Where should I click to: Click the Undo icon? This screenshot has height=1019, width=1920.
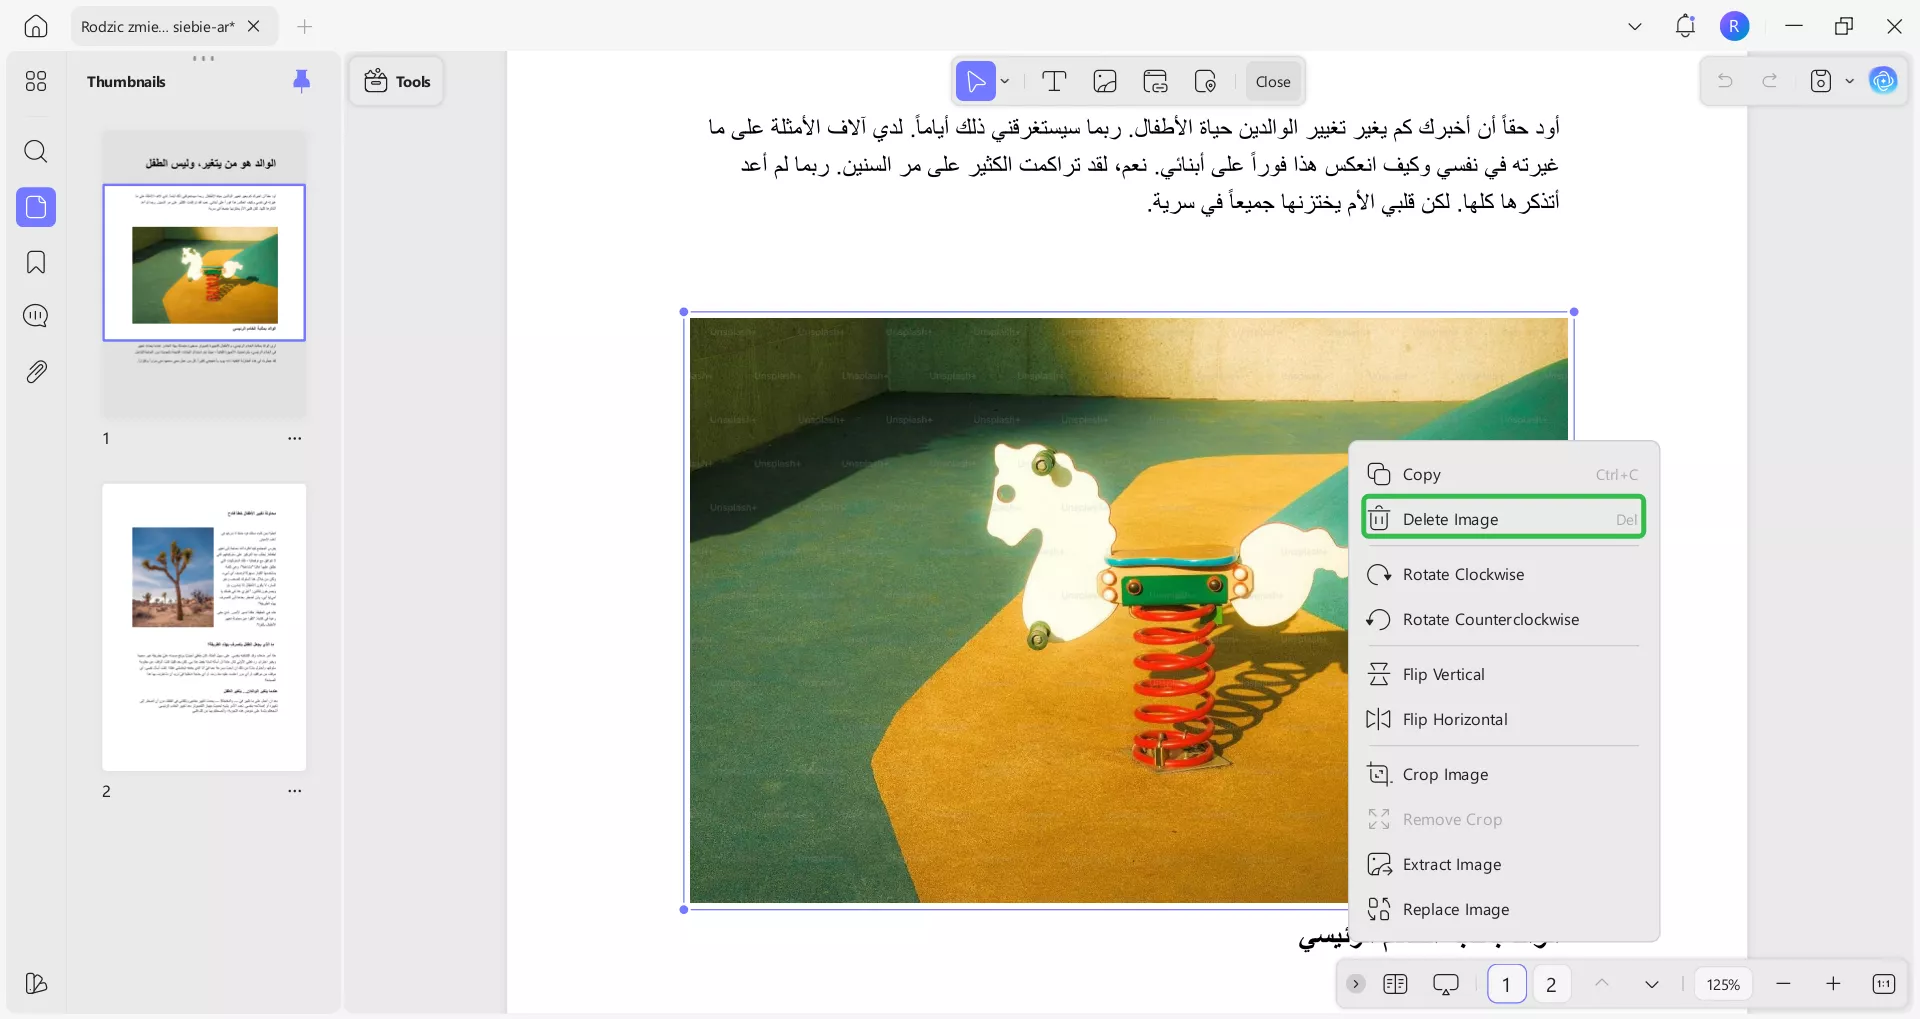tap(1725, 81)
